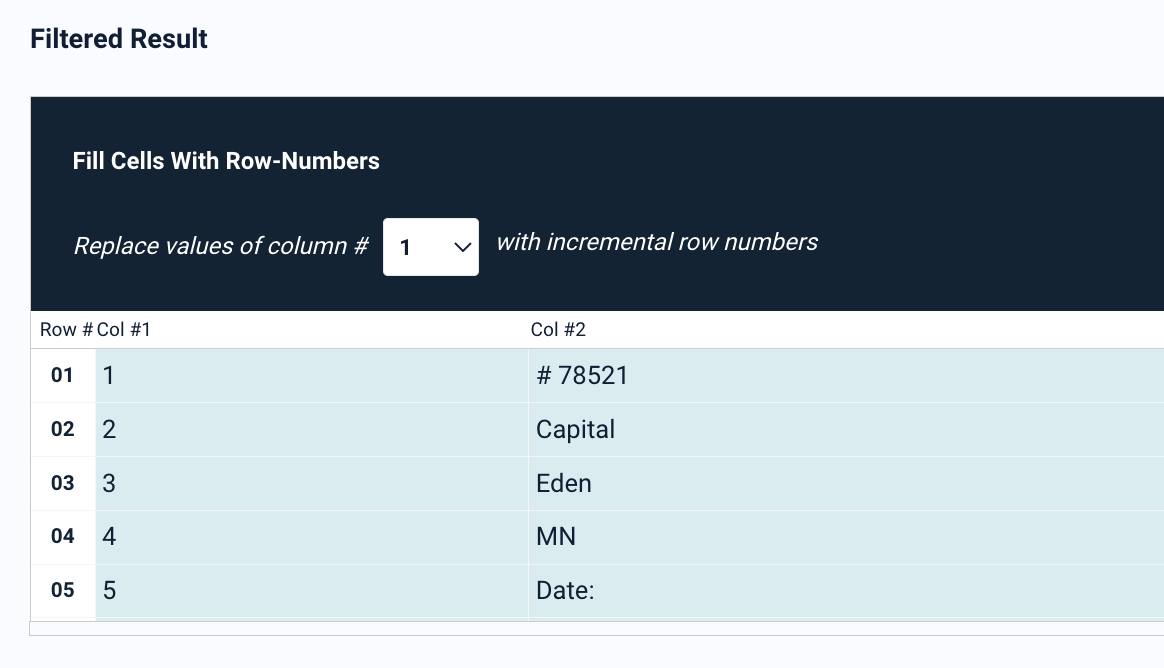Select Col #1 cell in row 05
Image resolution: width=1164 pixels, height=668 pixels.
click(x=311, y=591)
